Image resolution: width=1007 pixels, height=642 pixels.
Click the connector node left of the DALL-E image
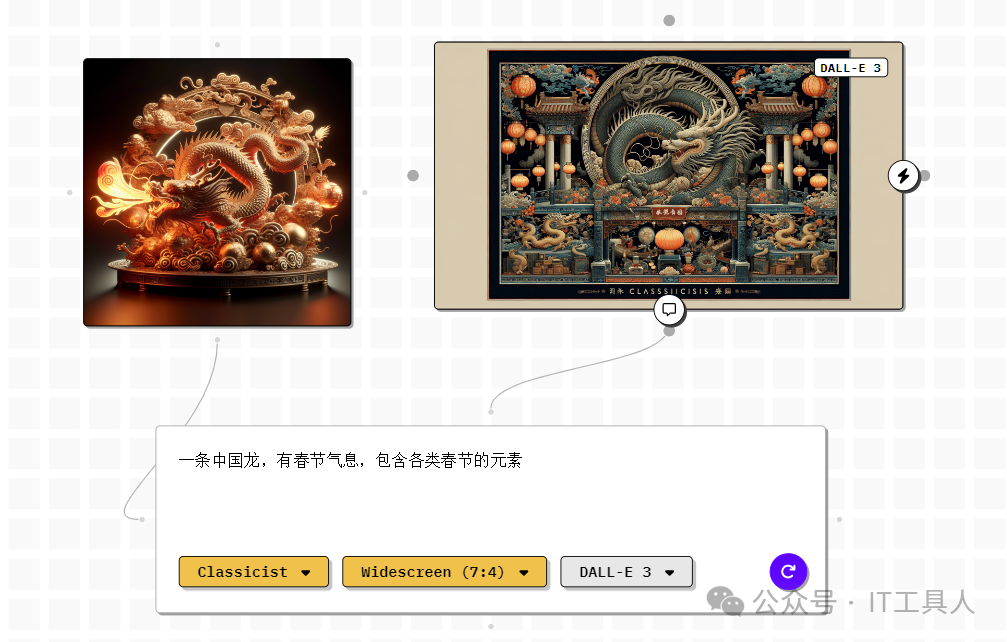pyautogui.click(x=413, y=175)
